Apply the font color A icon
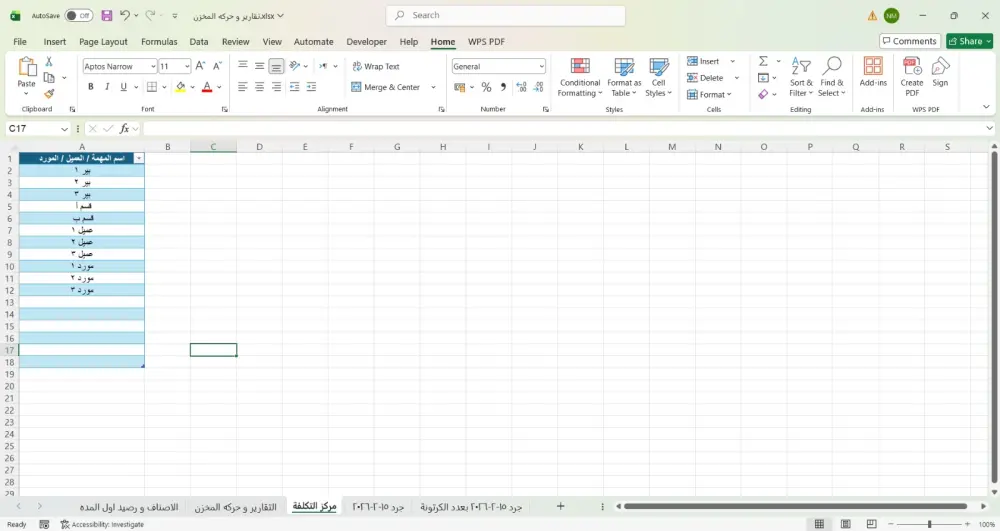Image resolution: width=1000 pixels, height=531 pixels. click(x=207, y=87)
